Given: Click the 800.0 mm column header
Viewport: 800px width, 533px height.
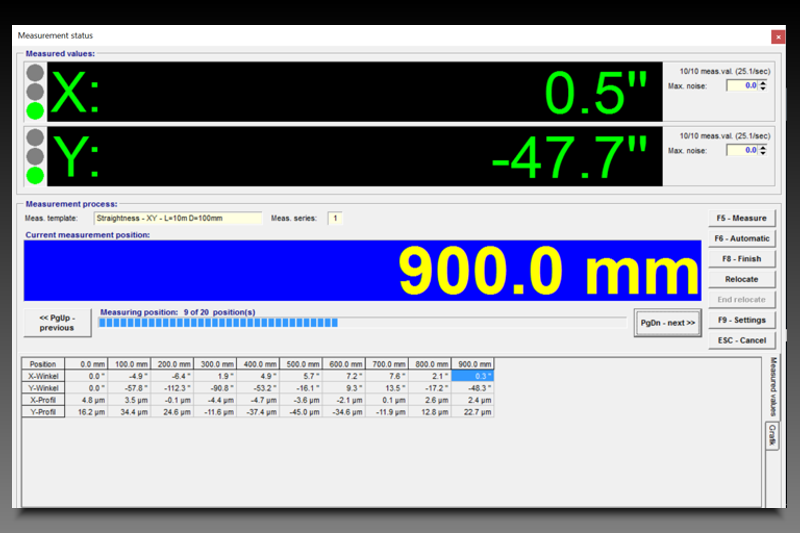Looking at the screenshot, I should tap(430, 364).
